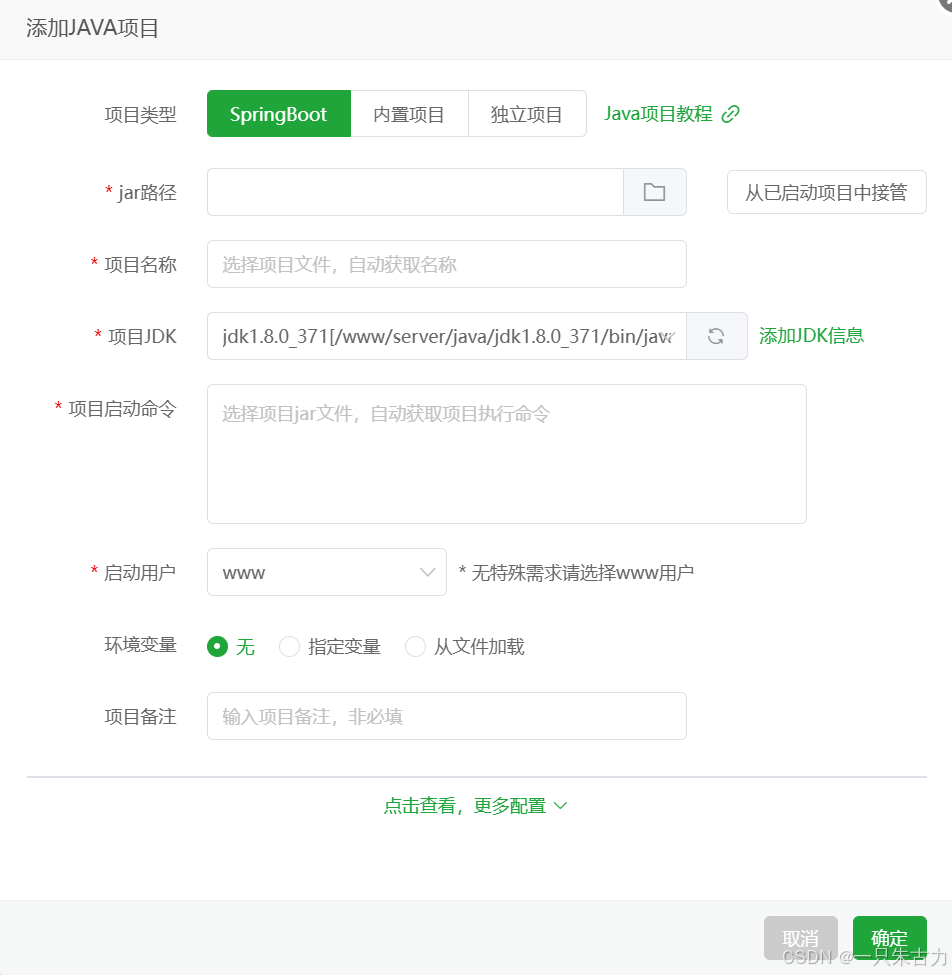Open folder browser for jar路径
952x975 pixels.
(x=654, y=192)
